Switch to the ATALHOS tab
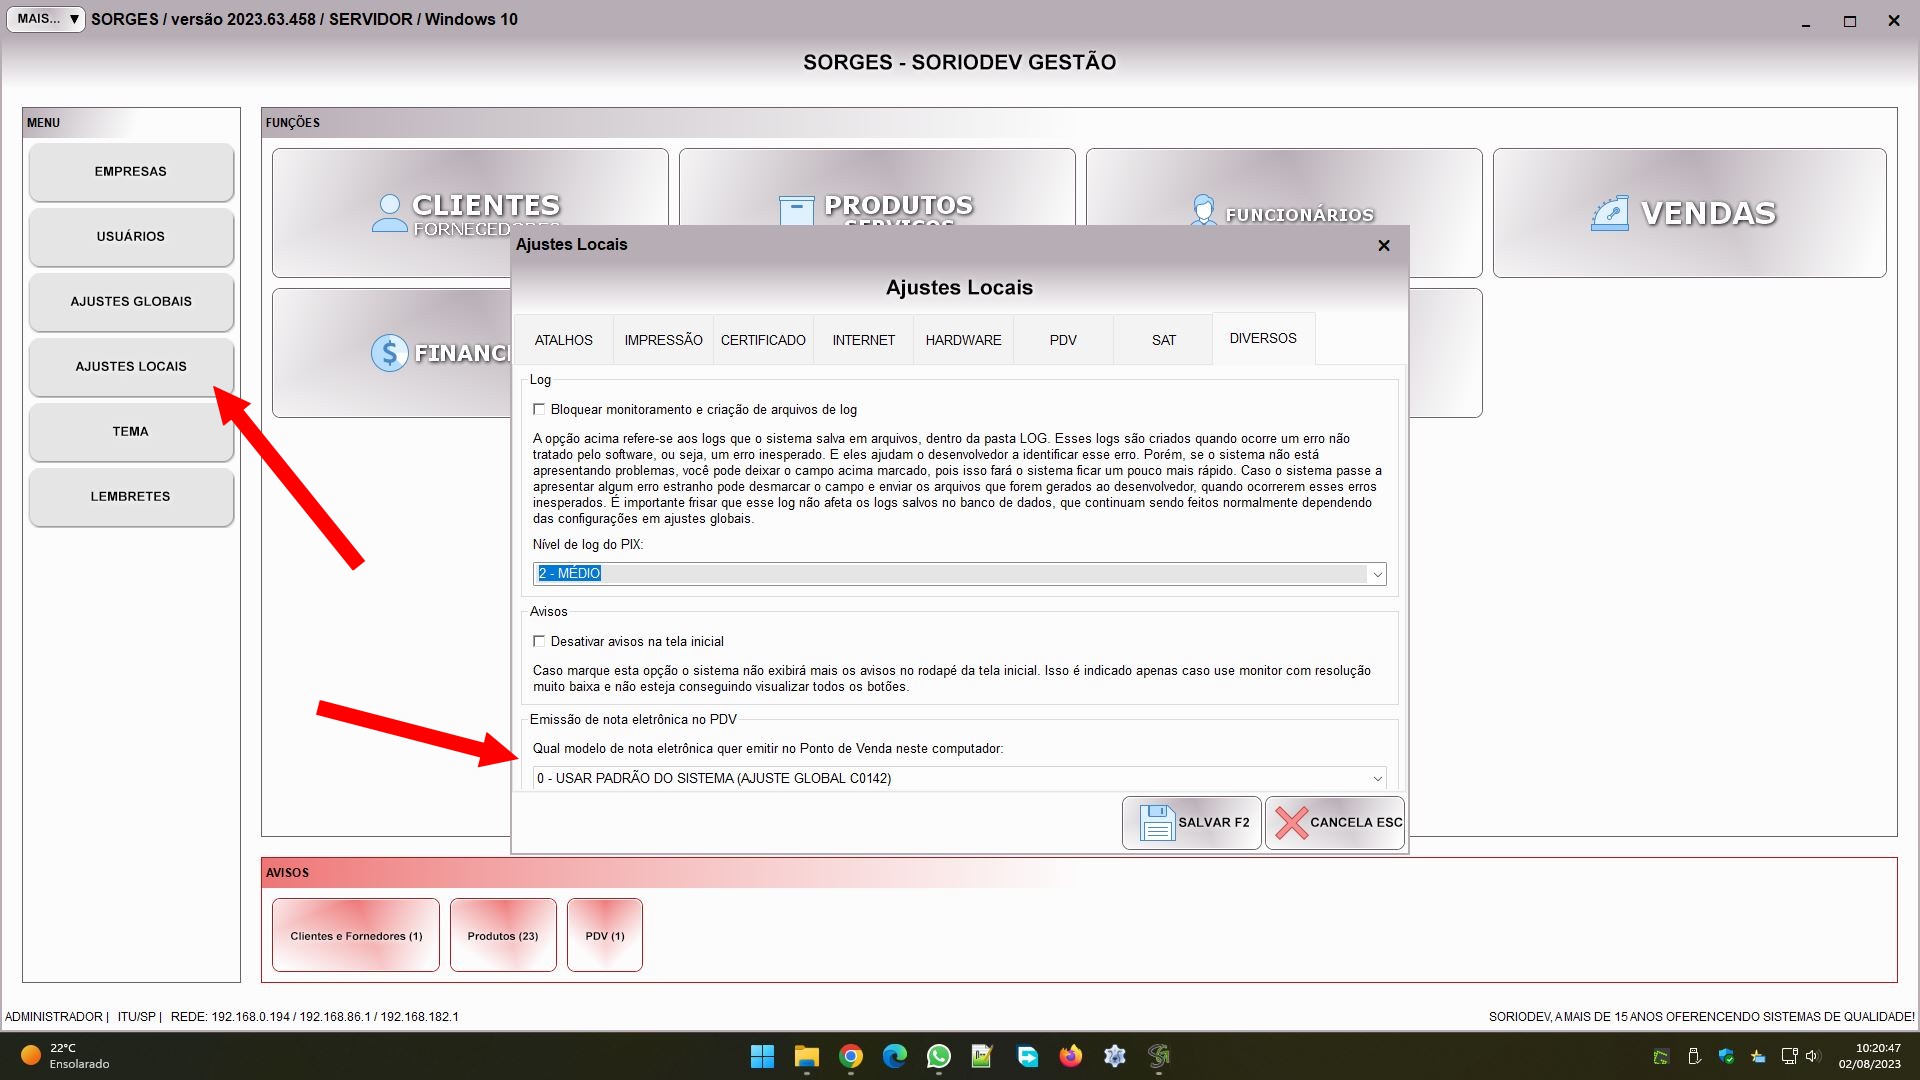 563,340
